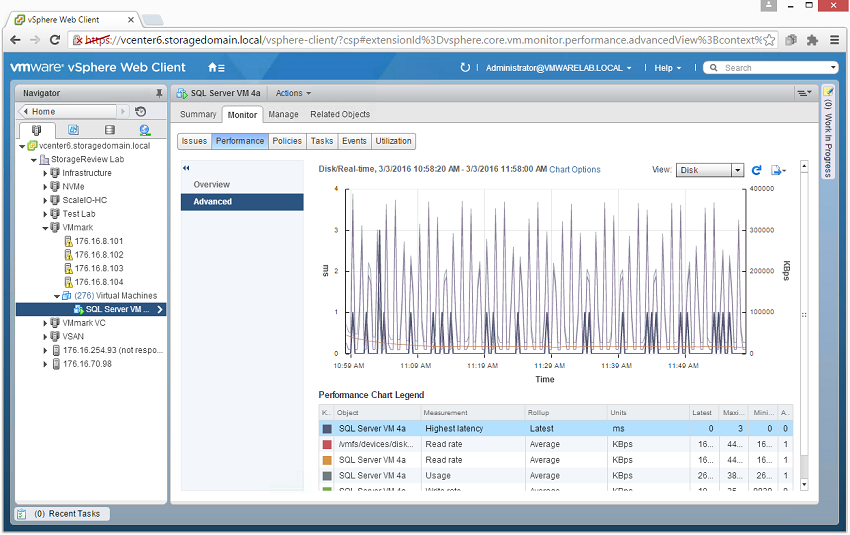This screenshot has width=850, height=535.
Task: Collapse the VMmark cluster node
Action: 46,228
